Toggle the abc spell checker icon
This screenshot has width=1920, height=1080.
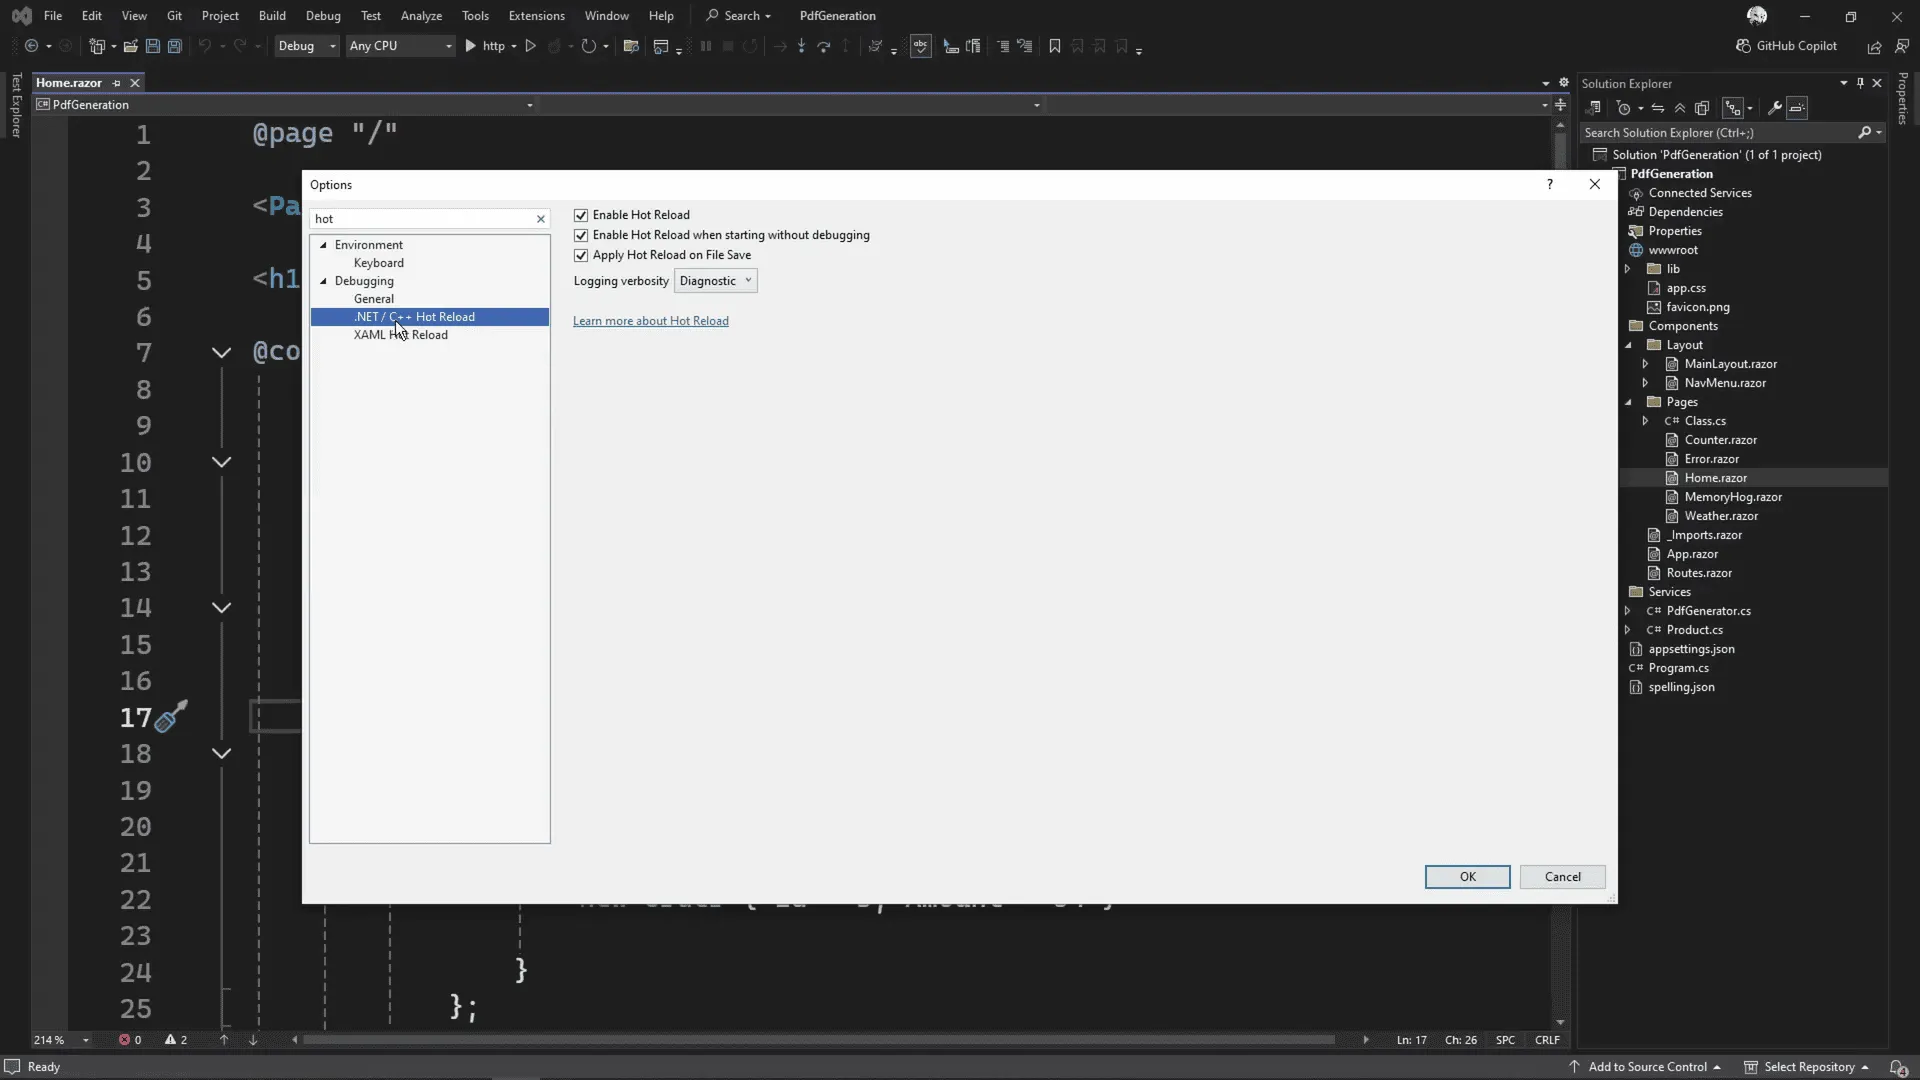[x=921, y=46]
